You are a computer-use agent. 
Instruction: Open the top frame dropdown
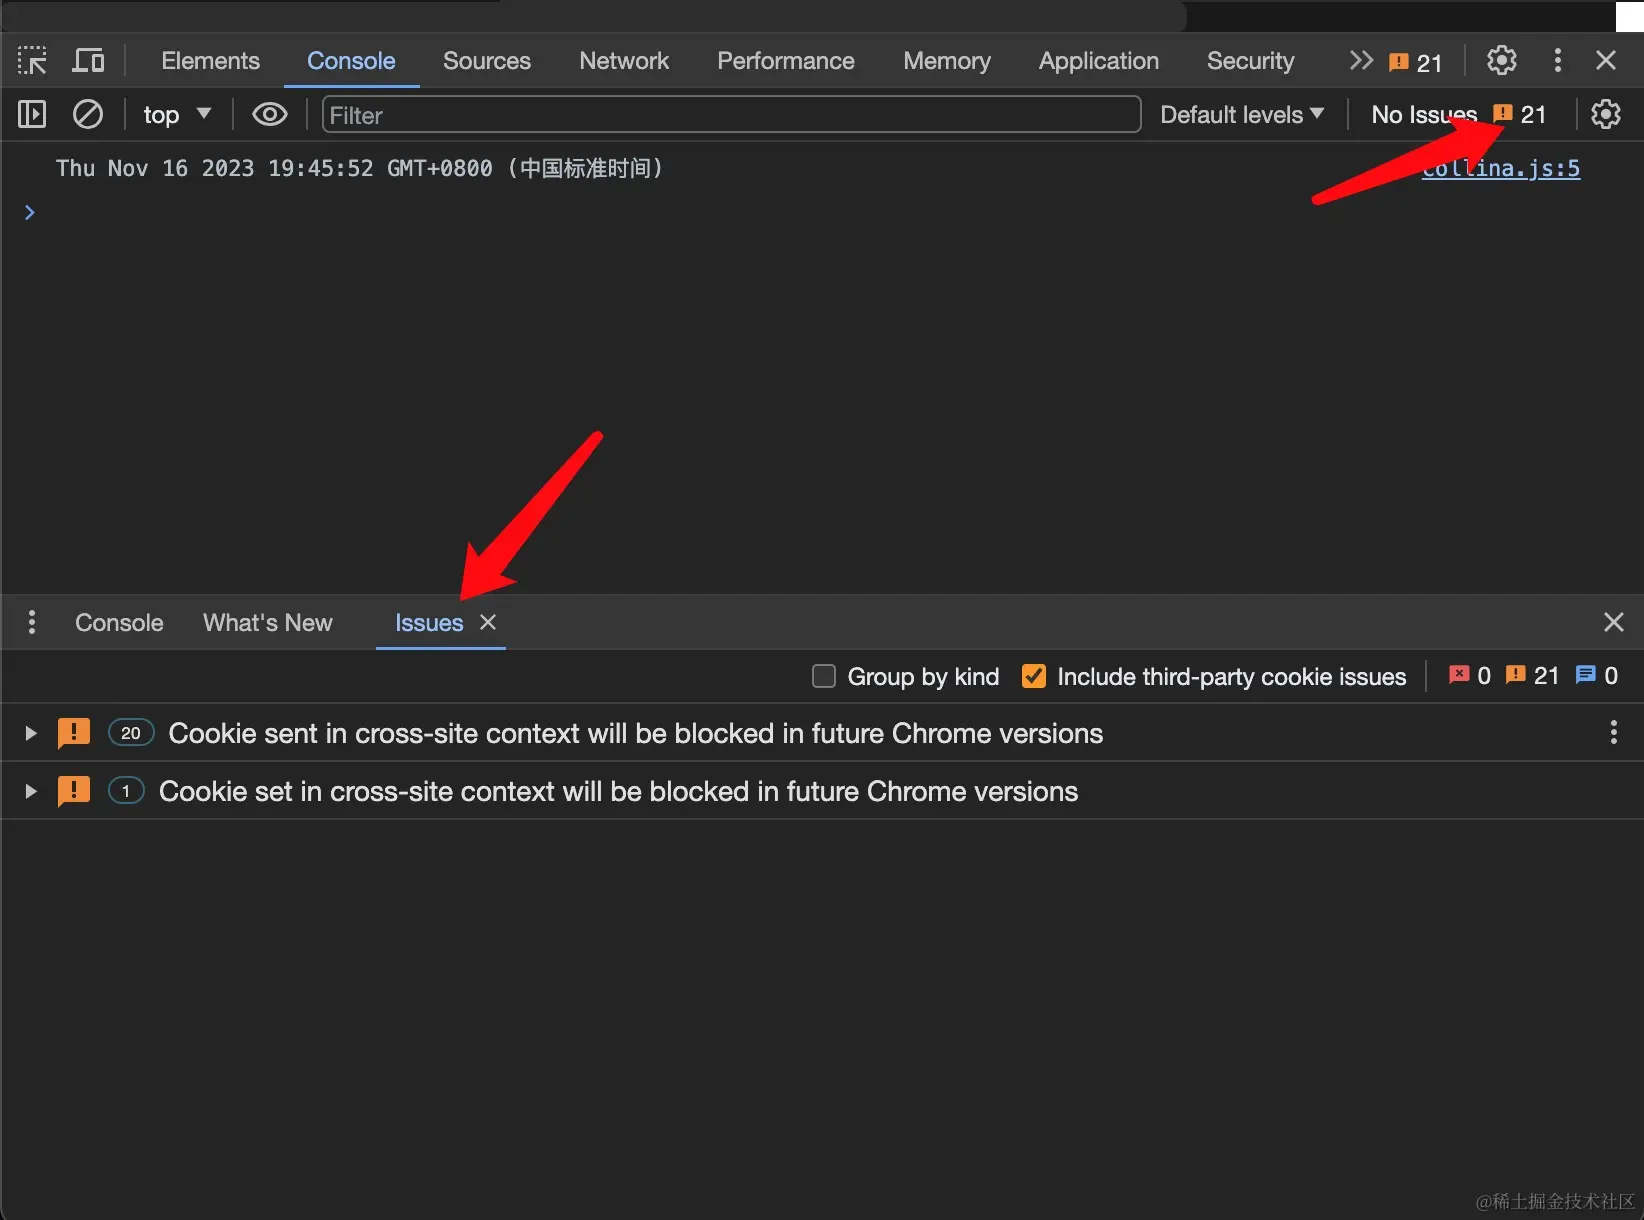(x=177, y=114)
